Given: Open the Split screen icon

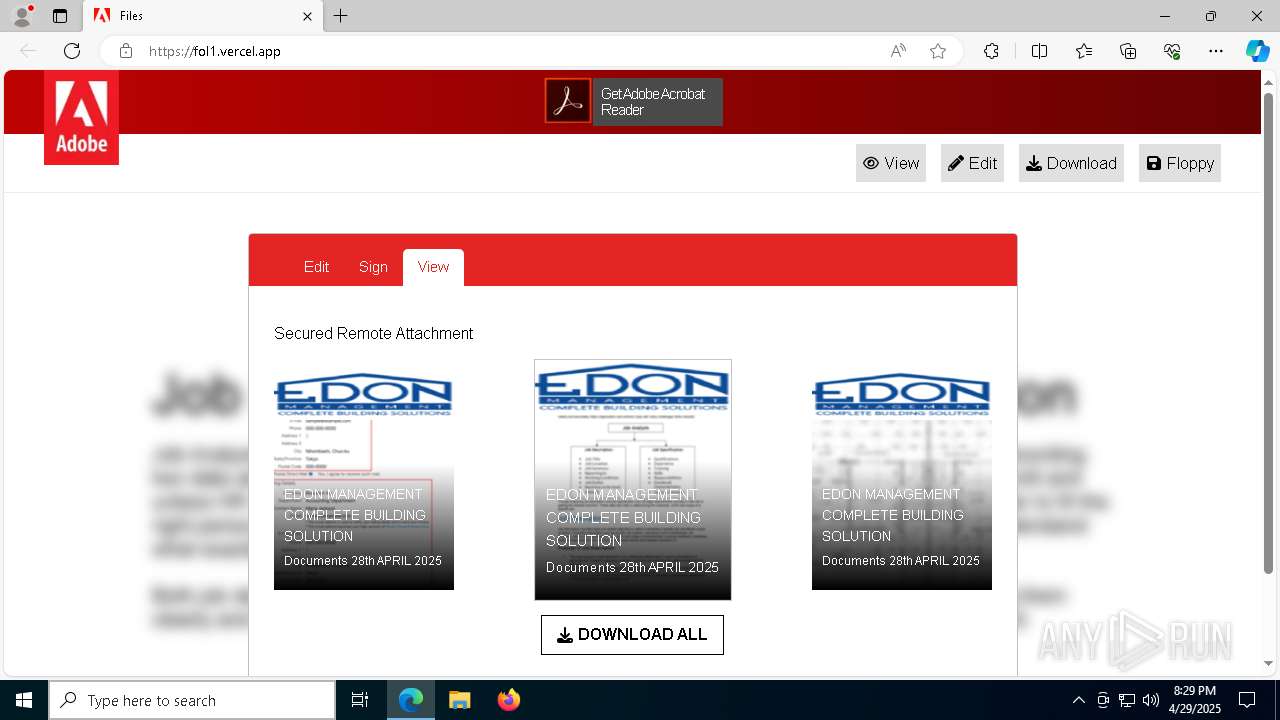Looking at the screenshot, I should (1039, 51).
